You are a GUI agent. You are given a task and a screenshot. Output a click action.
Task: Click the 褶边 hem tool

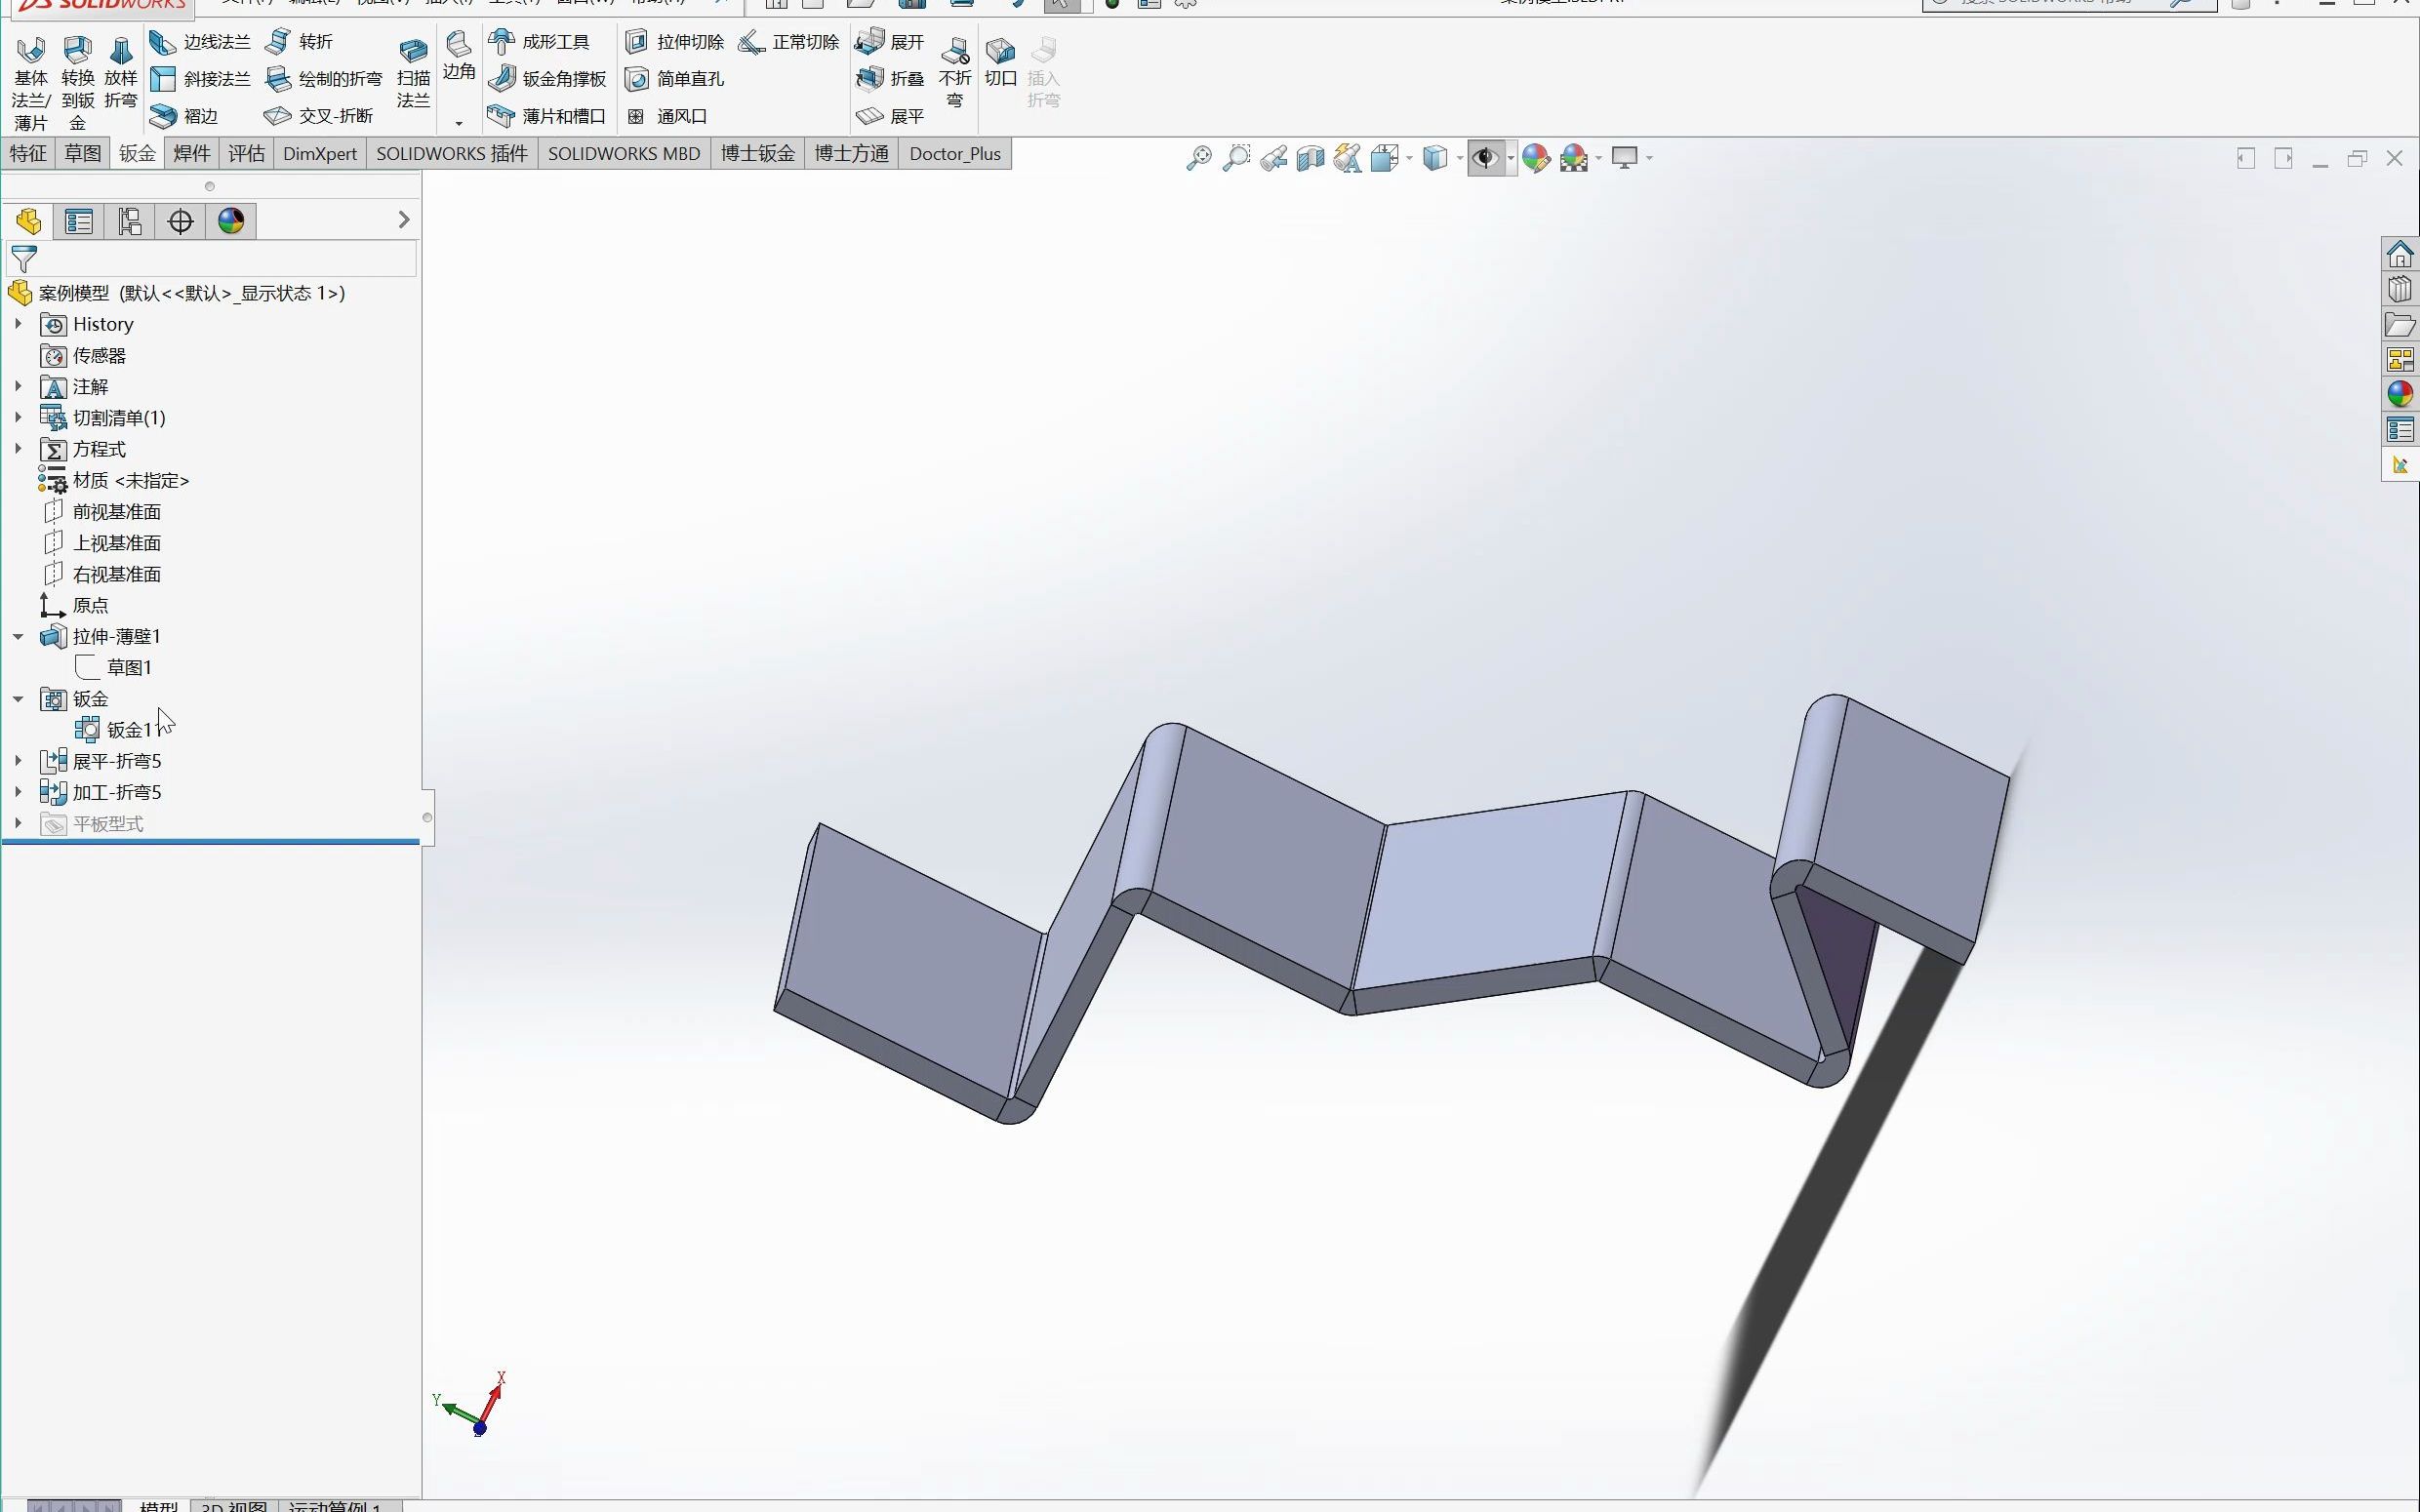(x=185, y=116)
